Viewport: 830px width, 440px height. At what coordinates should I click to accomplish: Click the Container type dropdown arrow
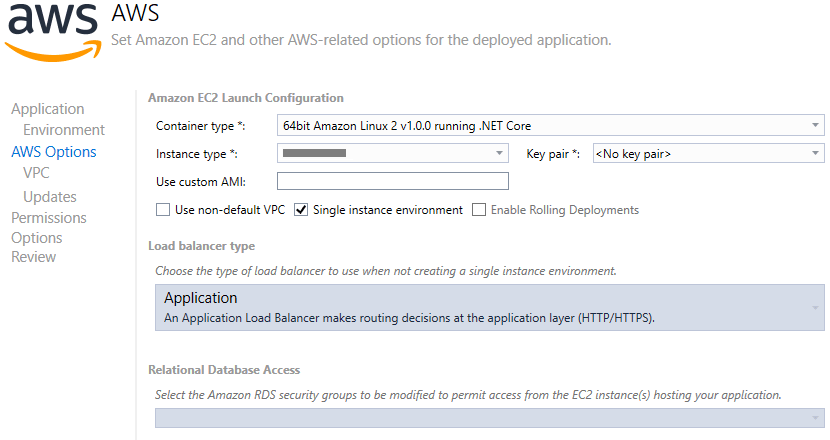(817, 126)
